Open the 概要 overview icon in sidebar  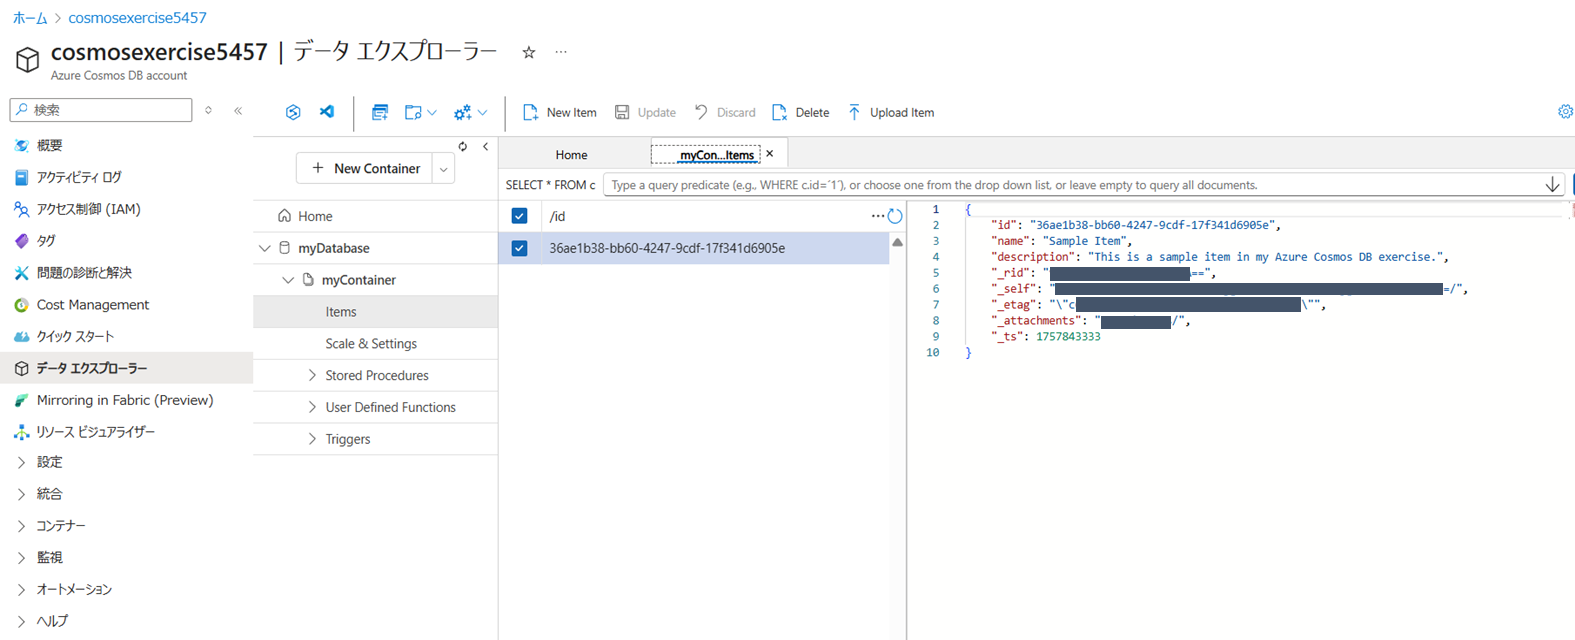[21, 145]
